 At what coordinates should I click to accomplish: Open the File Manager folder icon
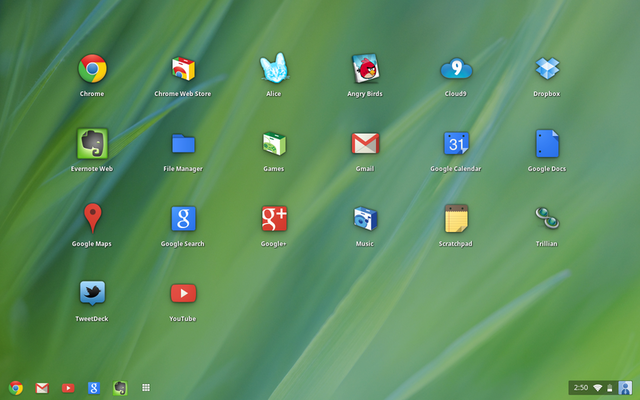coord(183,143)
